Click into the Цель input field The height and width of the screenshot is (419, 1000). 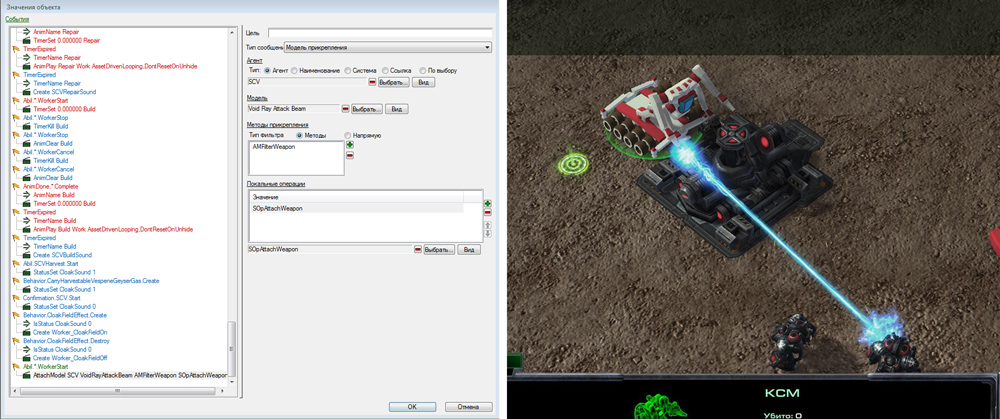380,33
